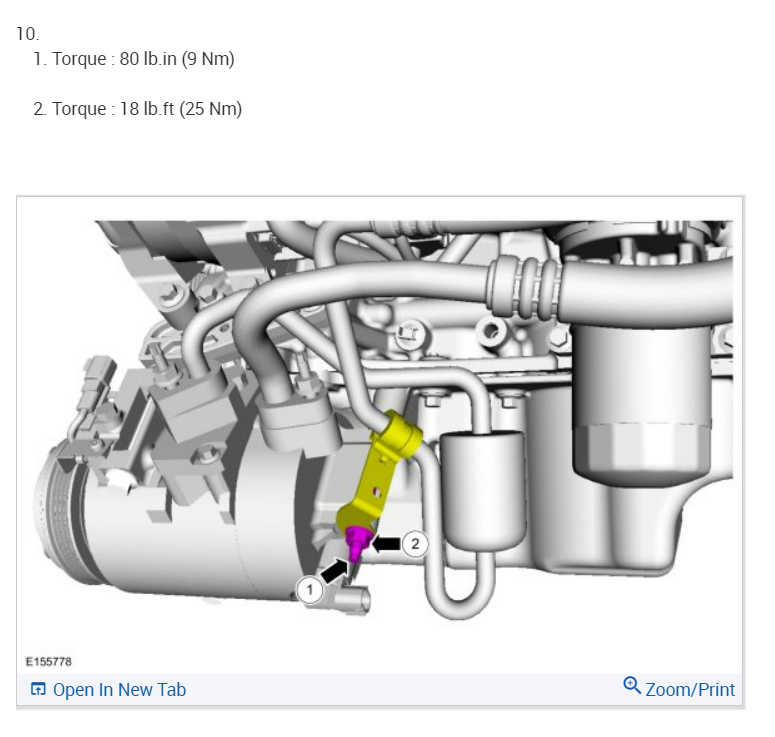Click the black arrow beside callout 2
Image resolution: width=775 pixels, height=737 pixels.
(x=386, y=544)
